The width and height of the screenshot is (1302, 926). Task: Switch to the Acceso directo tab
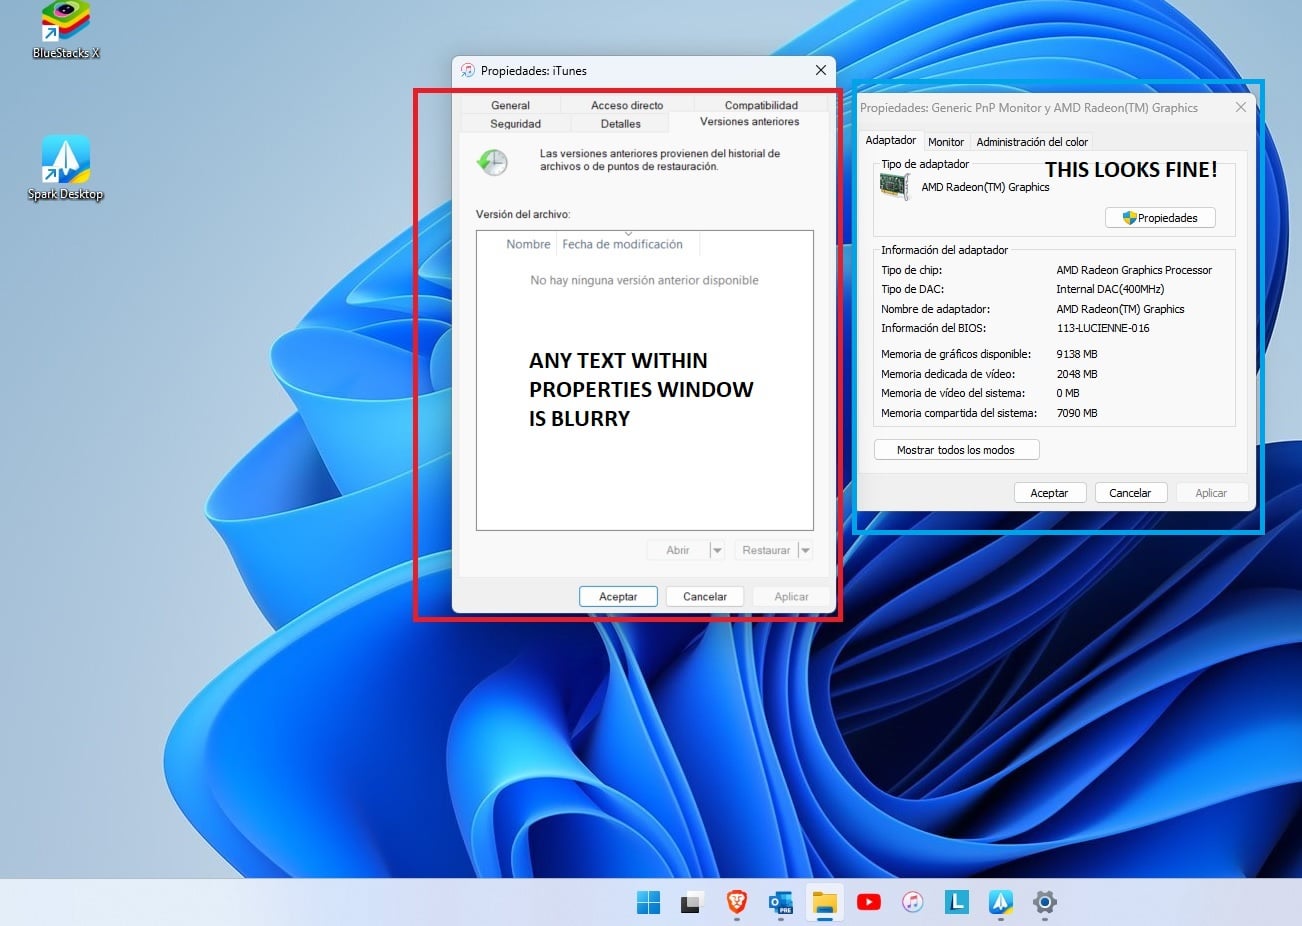tap(627, 105)
